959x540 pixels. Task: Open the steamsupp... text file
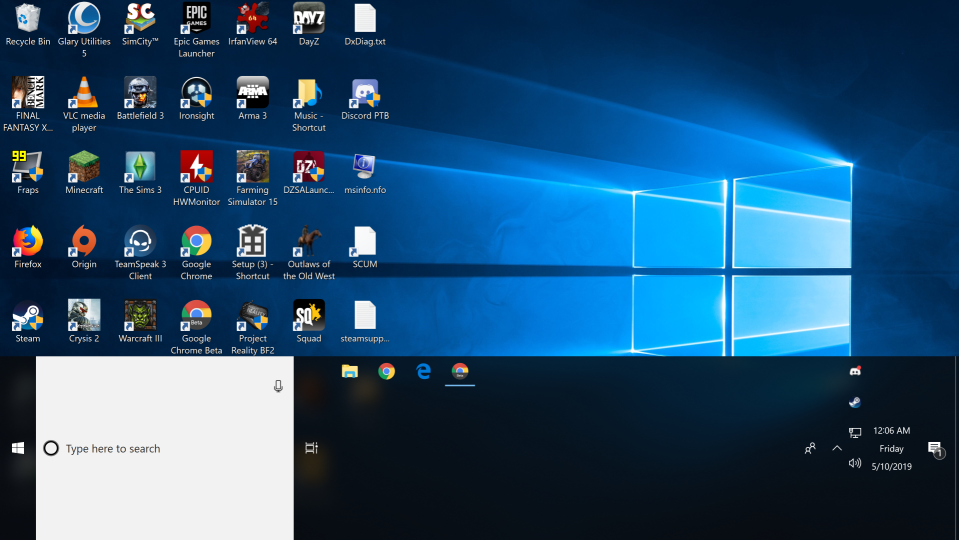(365, 321)
